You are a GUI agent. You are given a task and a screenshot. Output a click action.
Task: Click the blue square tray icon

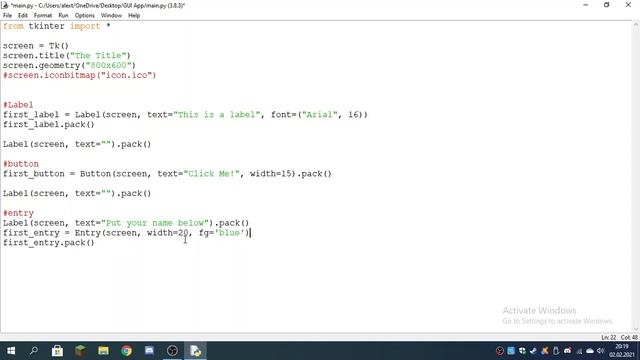click(511, 351)
